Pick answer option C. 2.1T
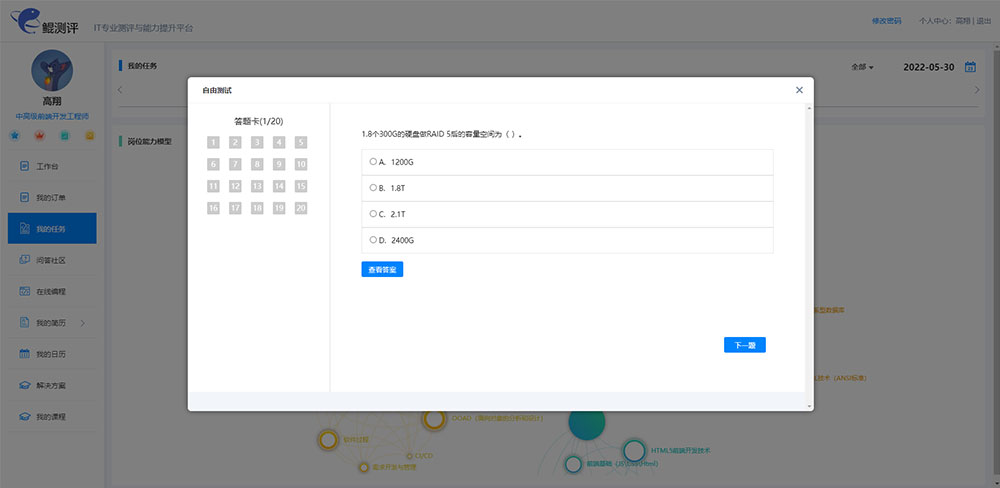The image size is (1000, 488). click(x=373, y=214)
